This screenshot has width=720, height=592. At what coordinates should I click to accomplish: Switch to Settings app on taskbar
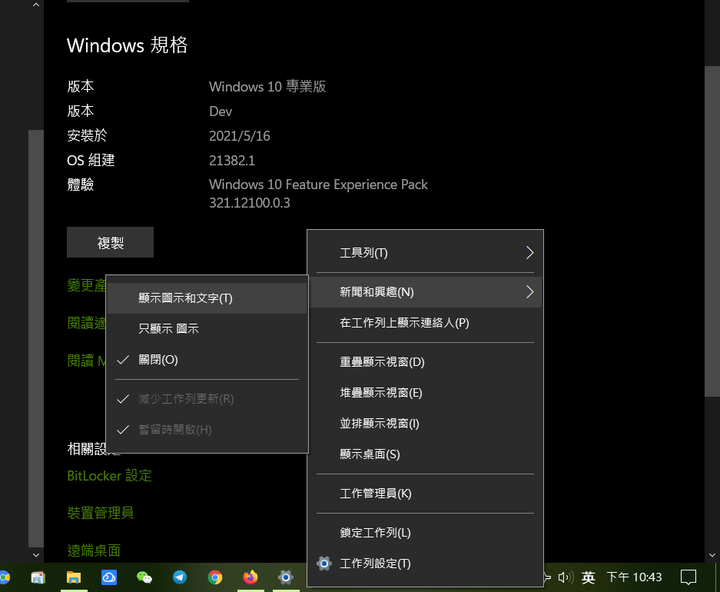coord(286,577)
